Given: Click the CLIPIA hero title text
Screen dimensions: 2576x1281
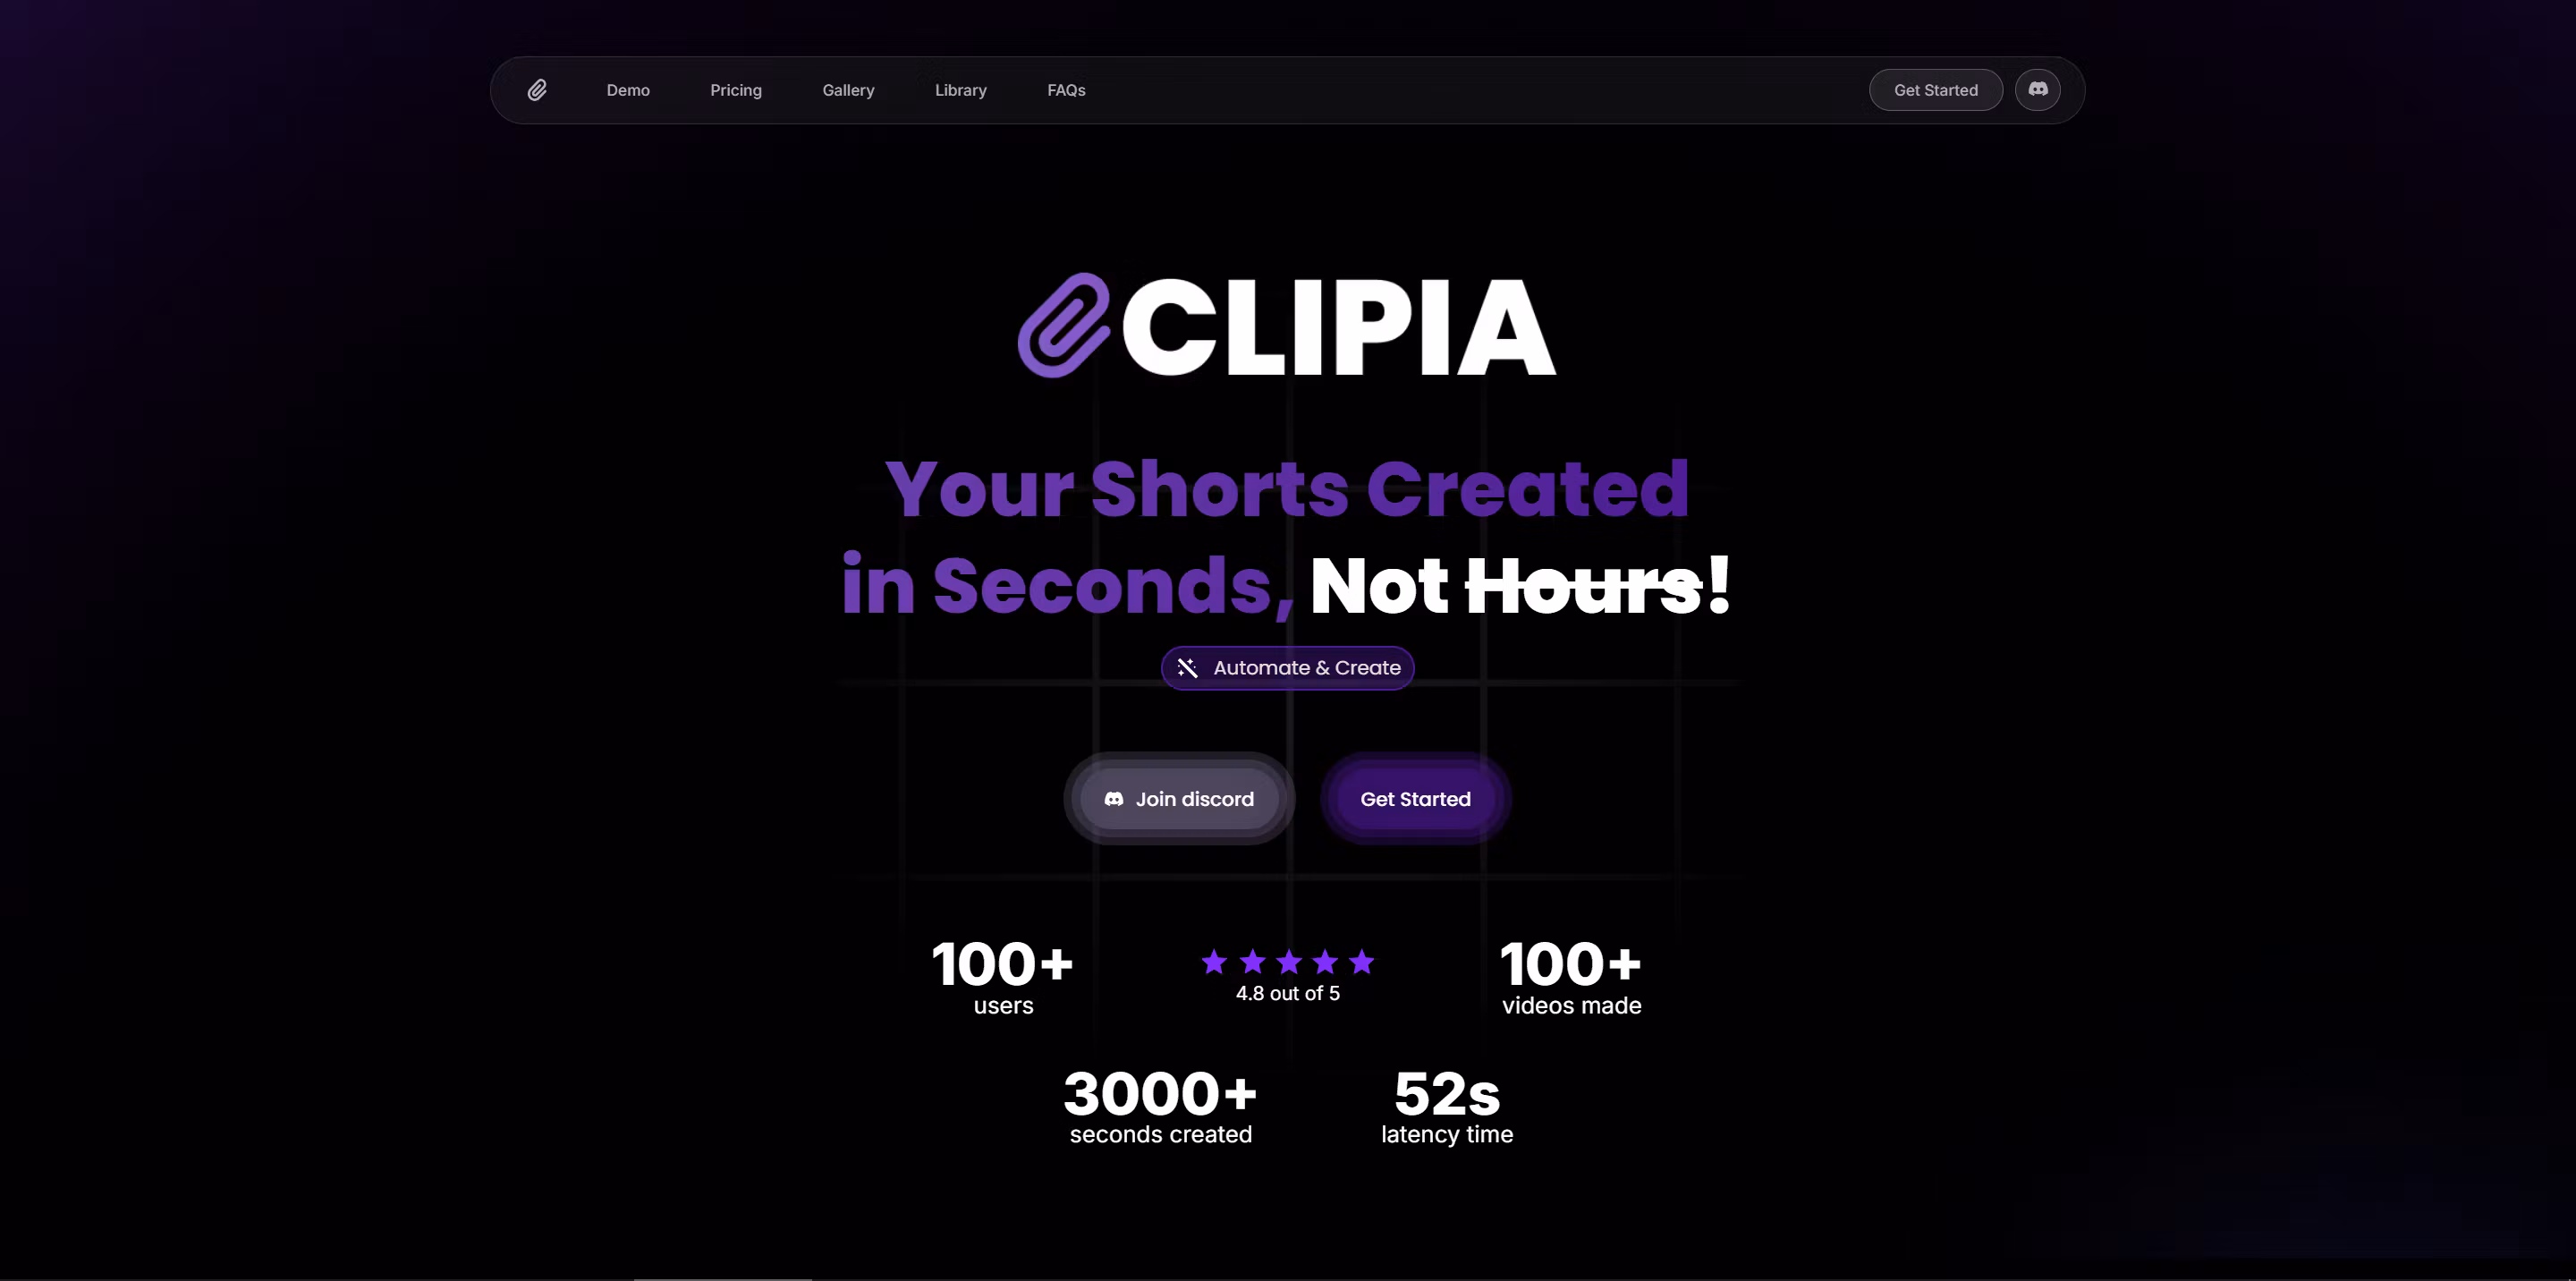Looking at the screenshot, I should click(1338, 327).
